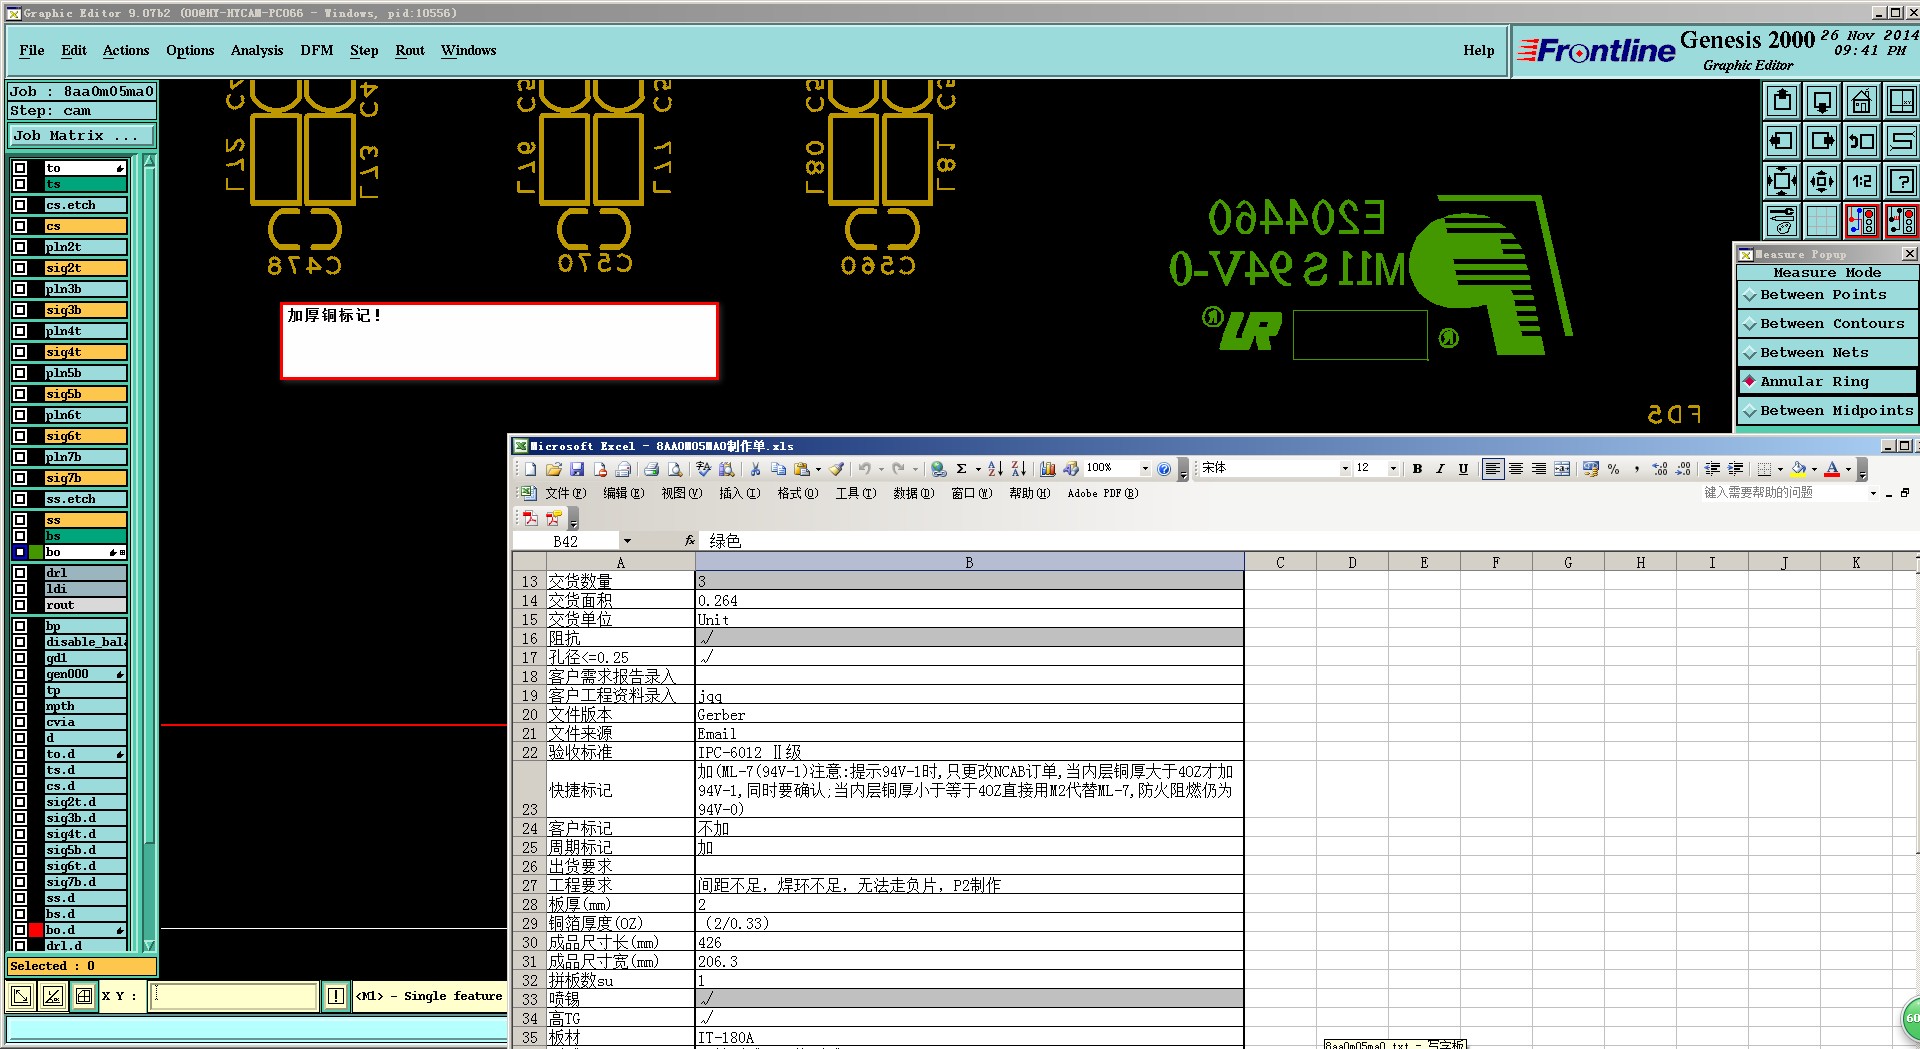Open the borders dropdown arrow
This screenshot has height=1049, width=1920.
tap(1780, 469)
